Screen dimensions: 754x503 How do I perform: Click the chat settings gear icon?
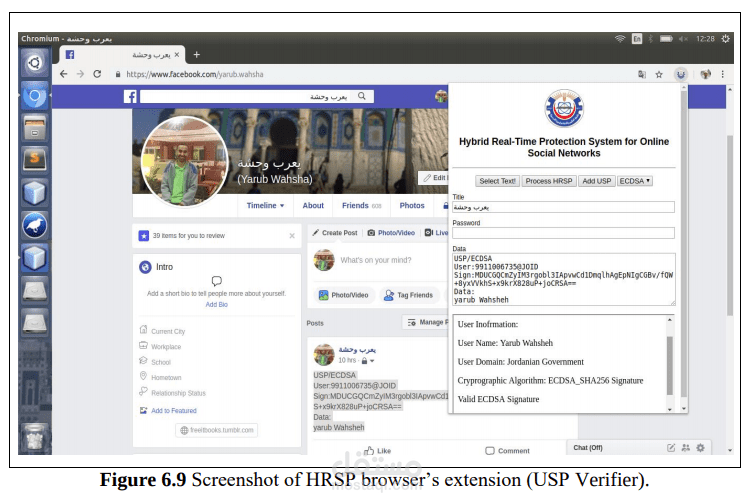[700, 448]
